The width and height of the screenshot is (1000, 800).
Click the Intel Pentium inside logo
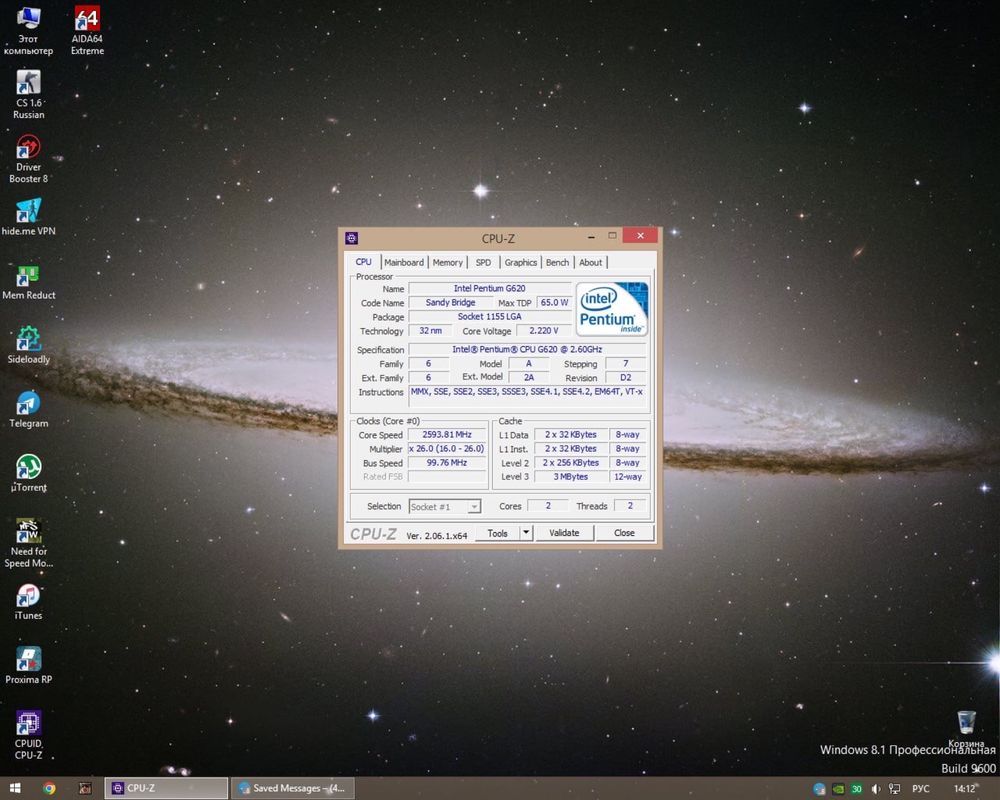(612, 309)
